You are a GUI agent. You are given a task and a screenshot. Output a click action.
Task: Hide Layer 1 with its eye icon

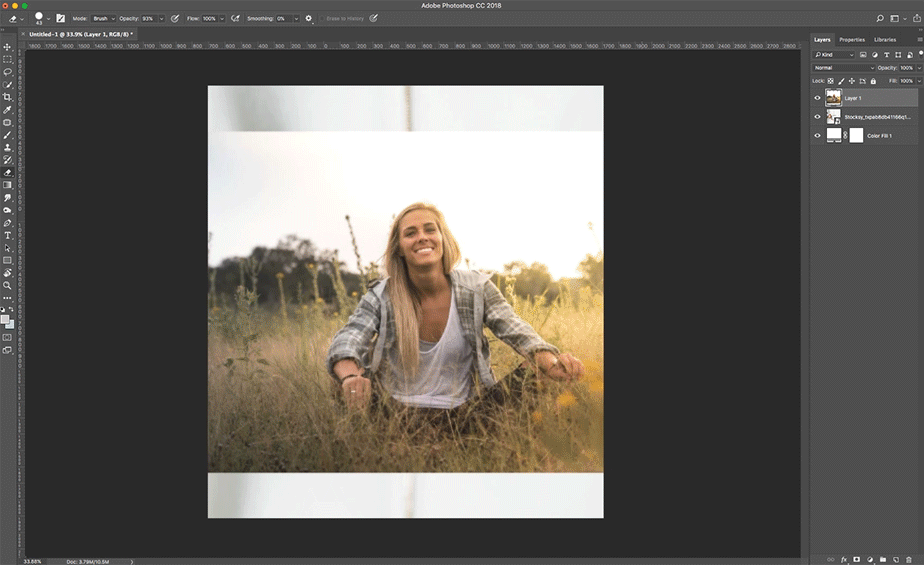tap(817, 98)
